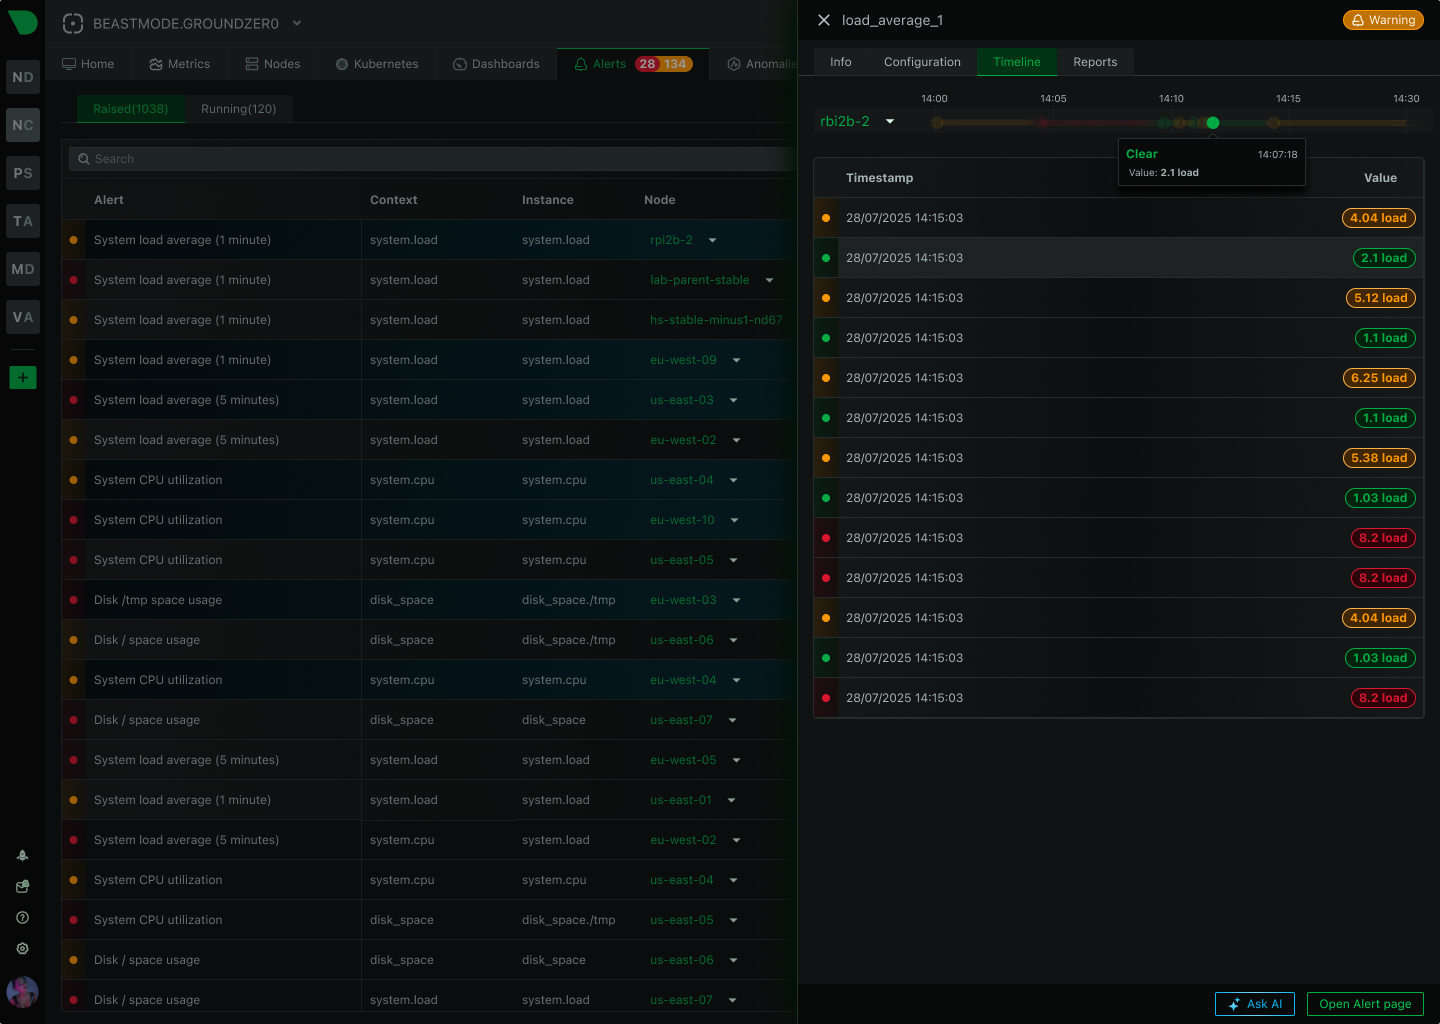View the Running(120) alerts tab
1440x1024 pixels.
coord(239,109)
